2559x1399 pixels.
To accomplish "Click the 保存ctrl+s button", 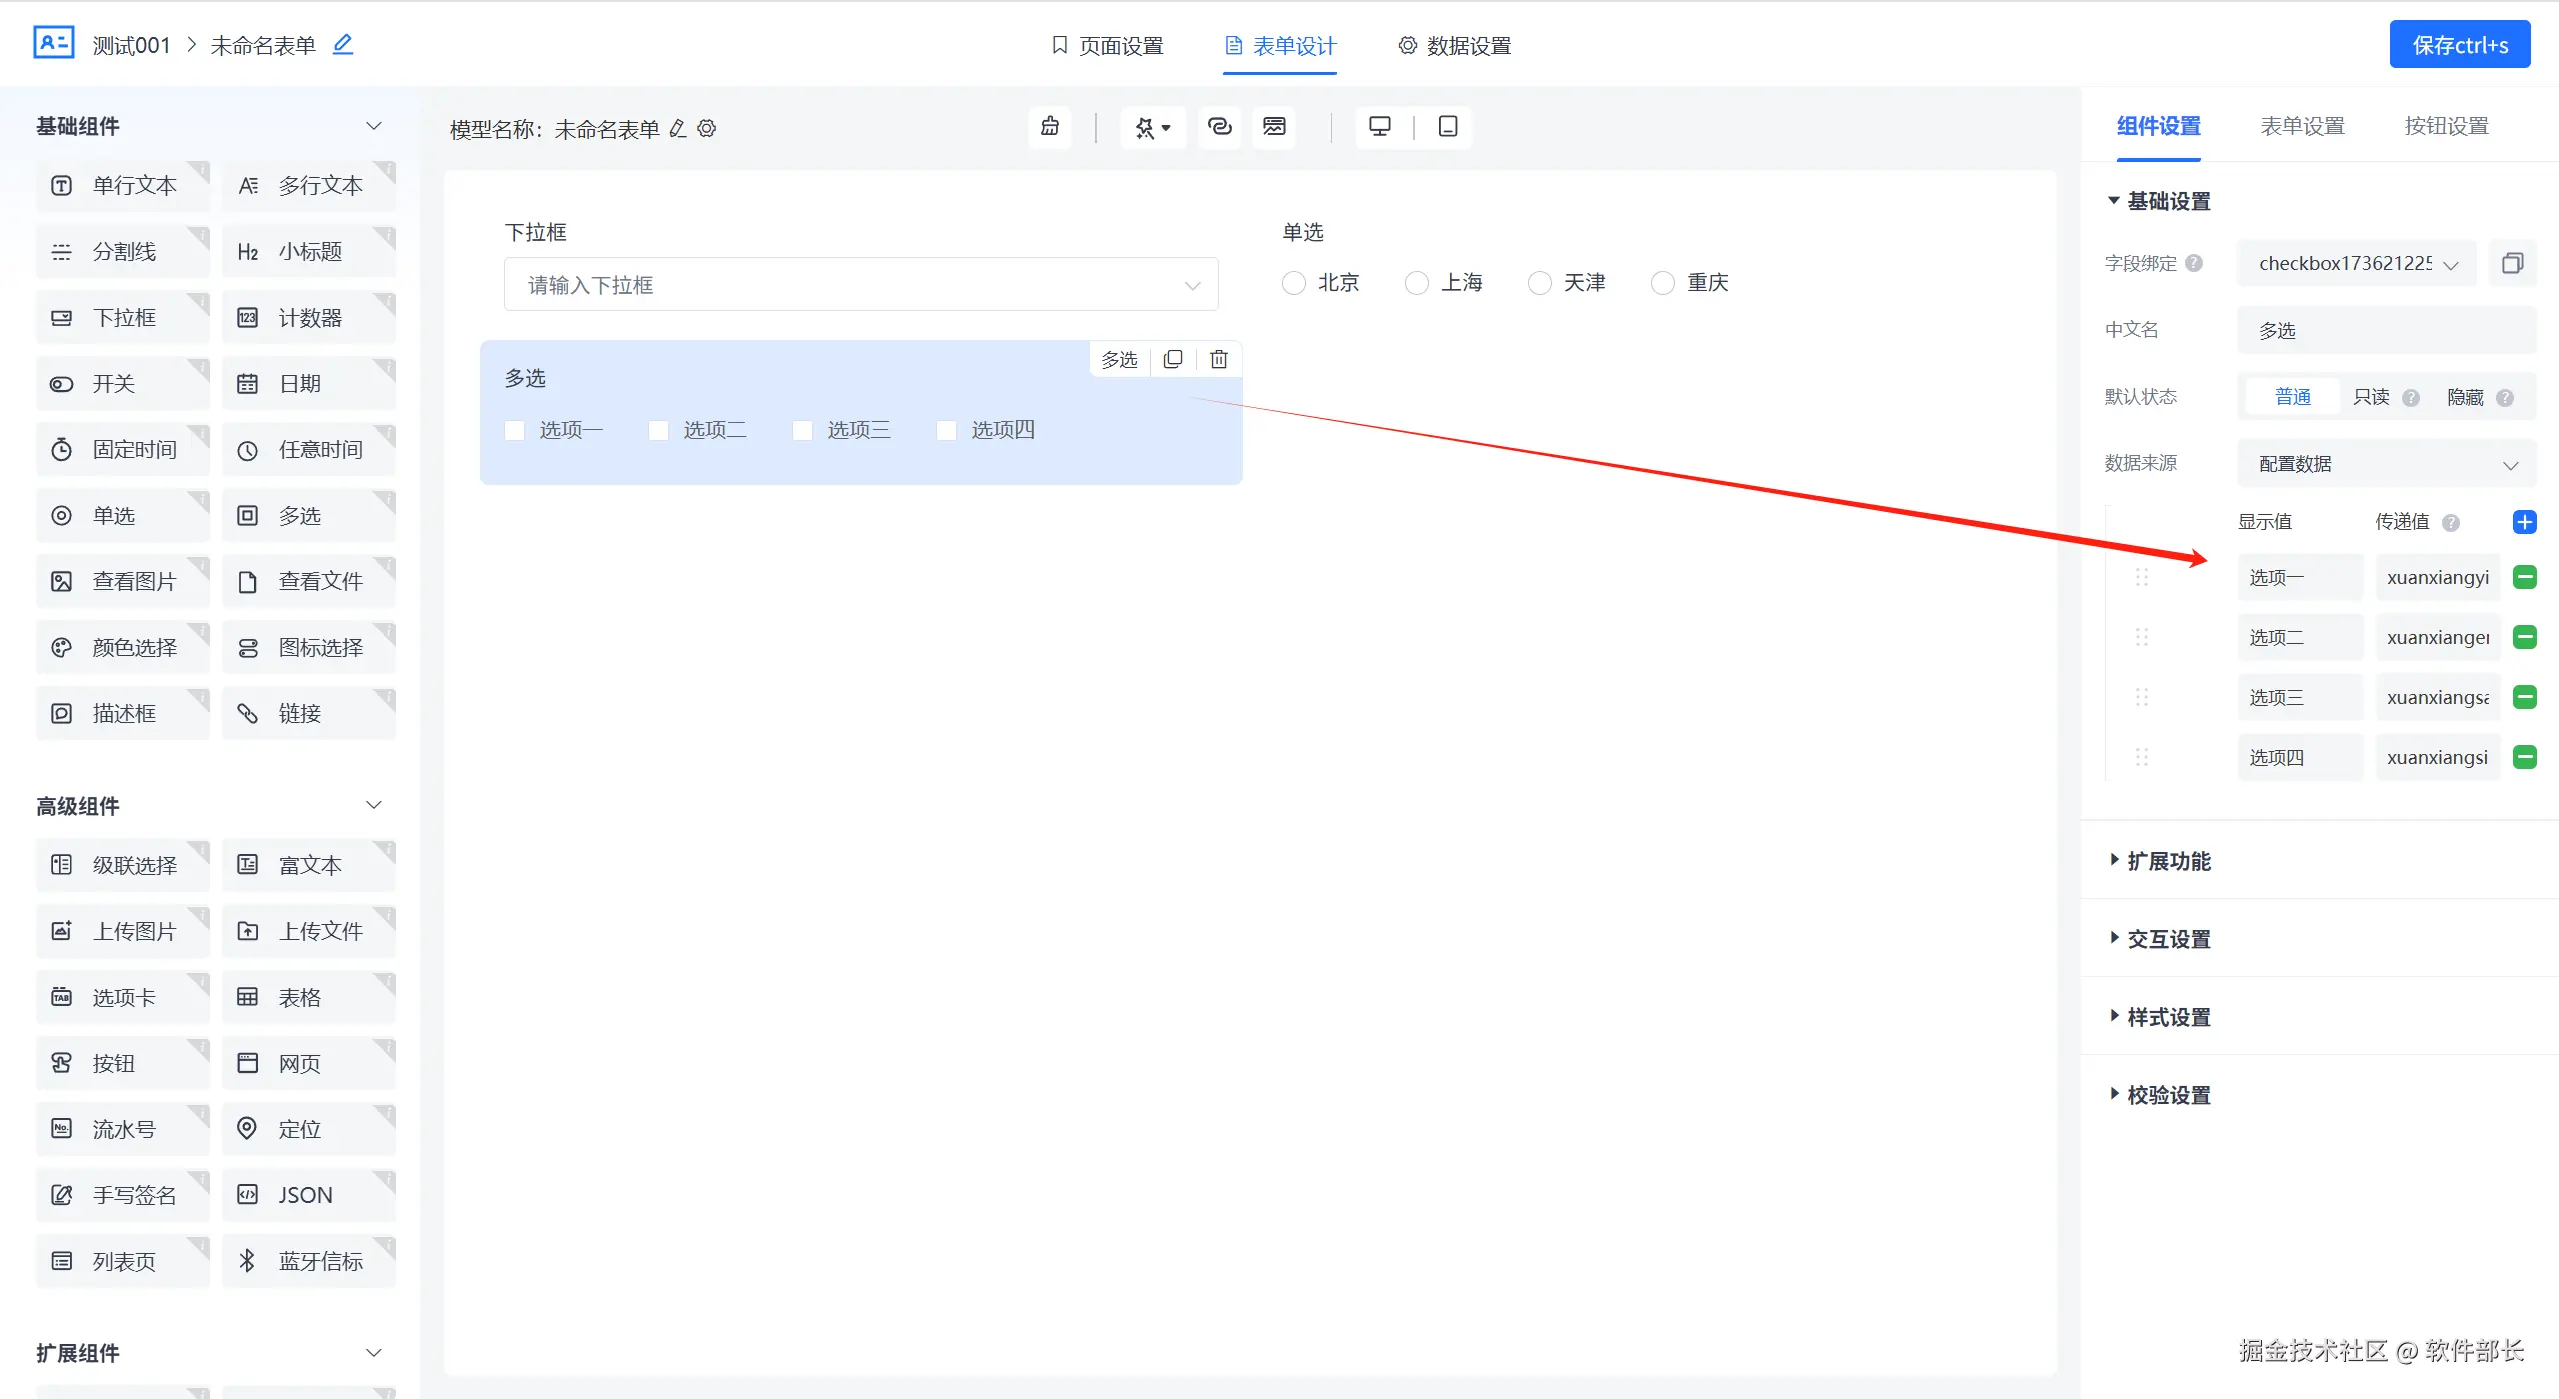I will click(2459, 45).
